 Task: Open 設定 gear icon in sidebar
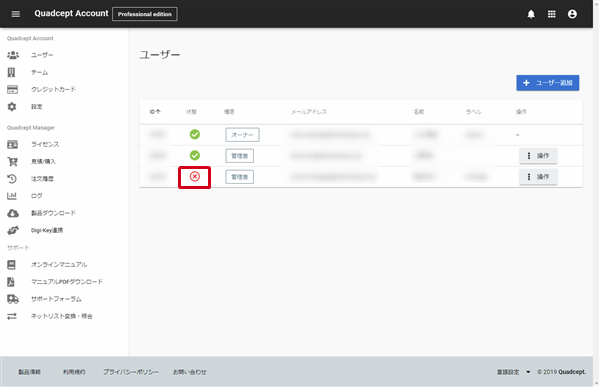pos(12,107)
